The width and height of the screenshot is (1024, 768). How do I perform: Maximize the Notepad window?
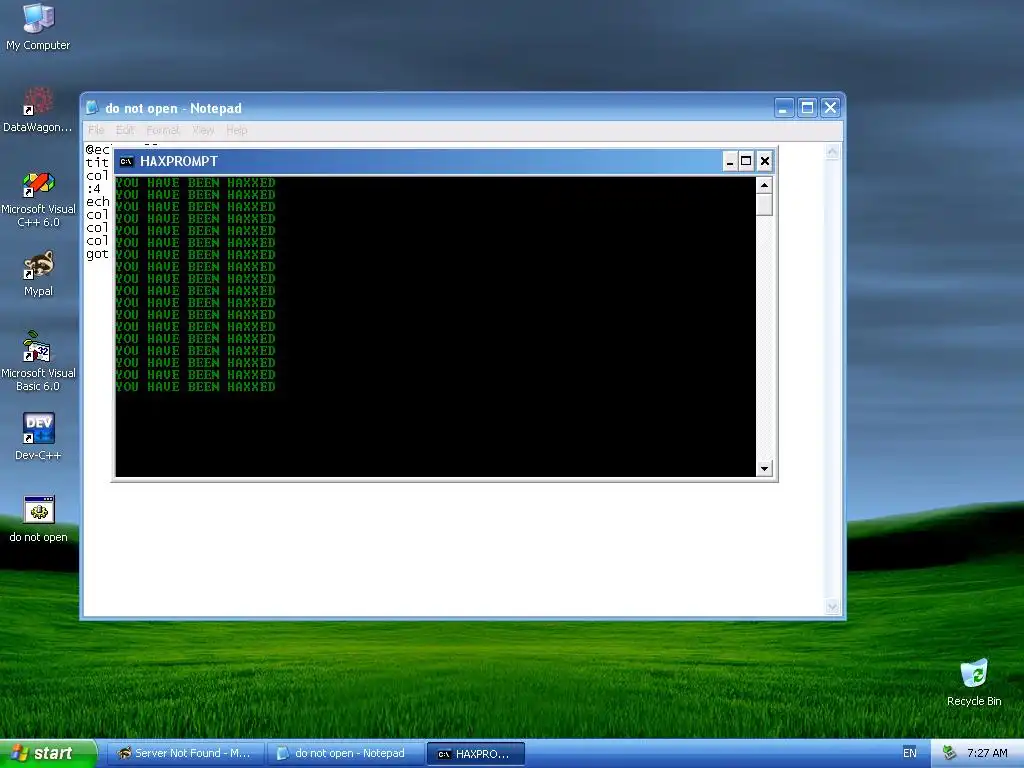click(x=807, y=108)
